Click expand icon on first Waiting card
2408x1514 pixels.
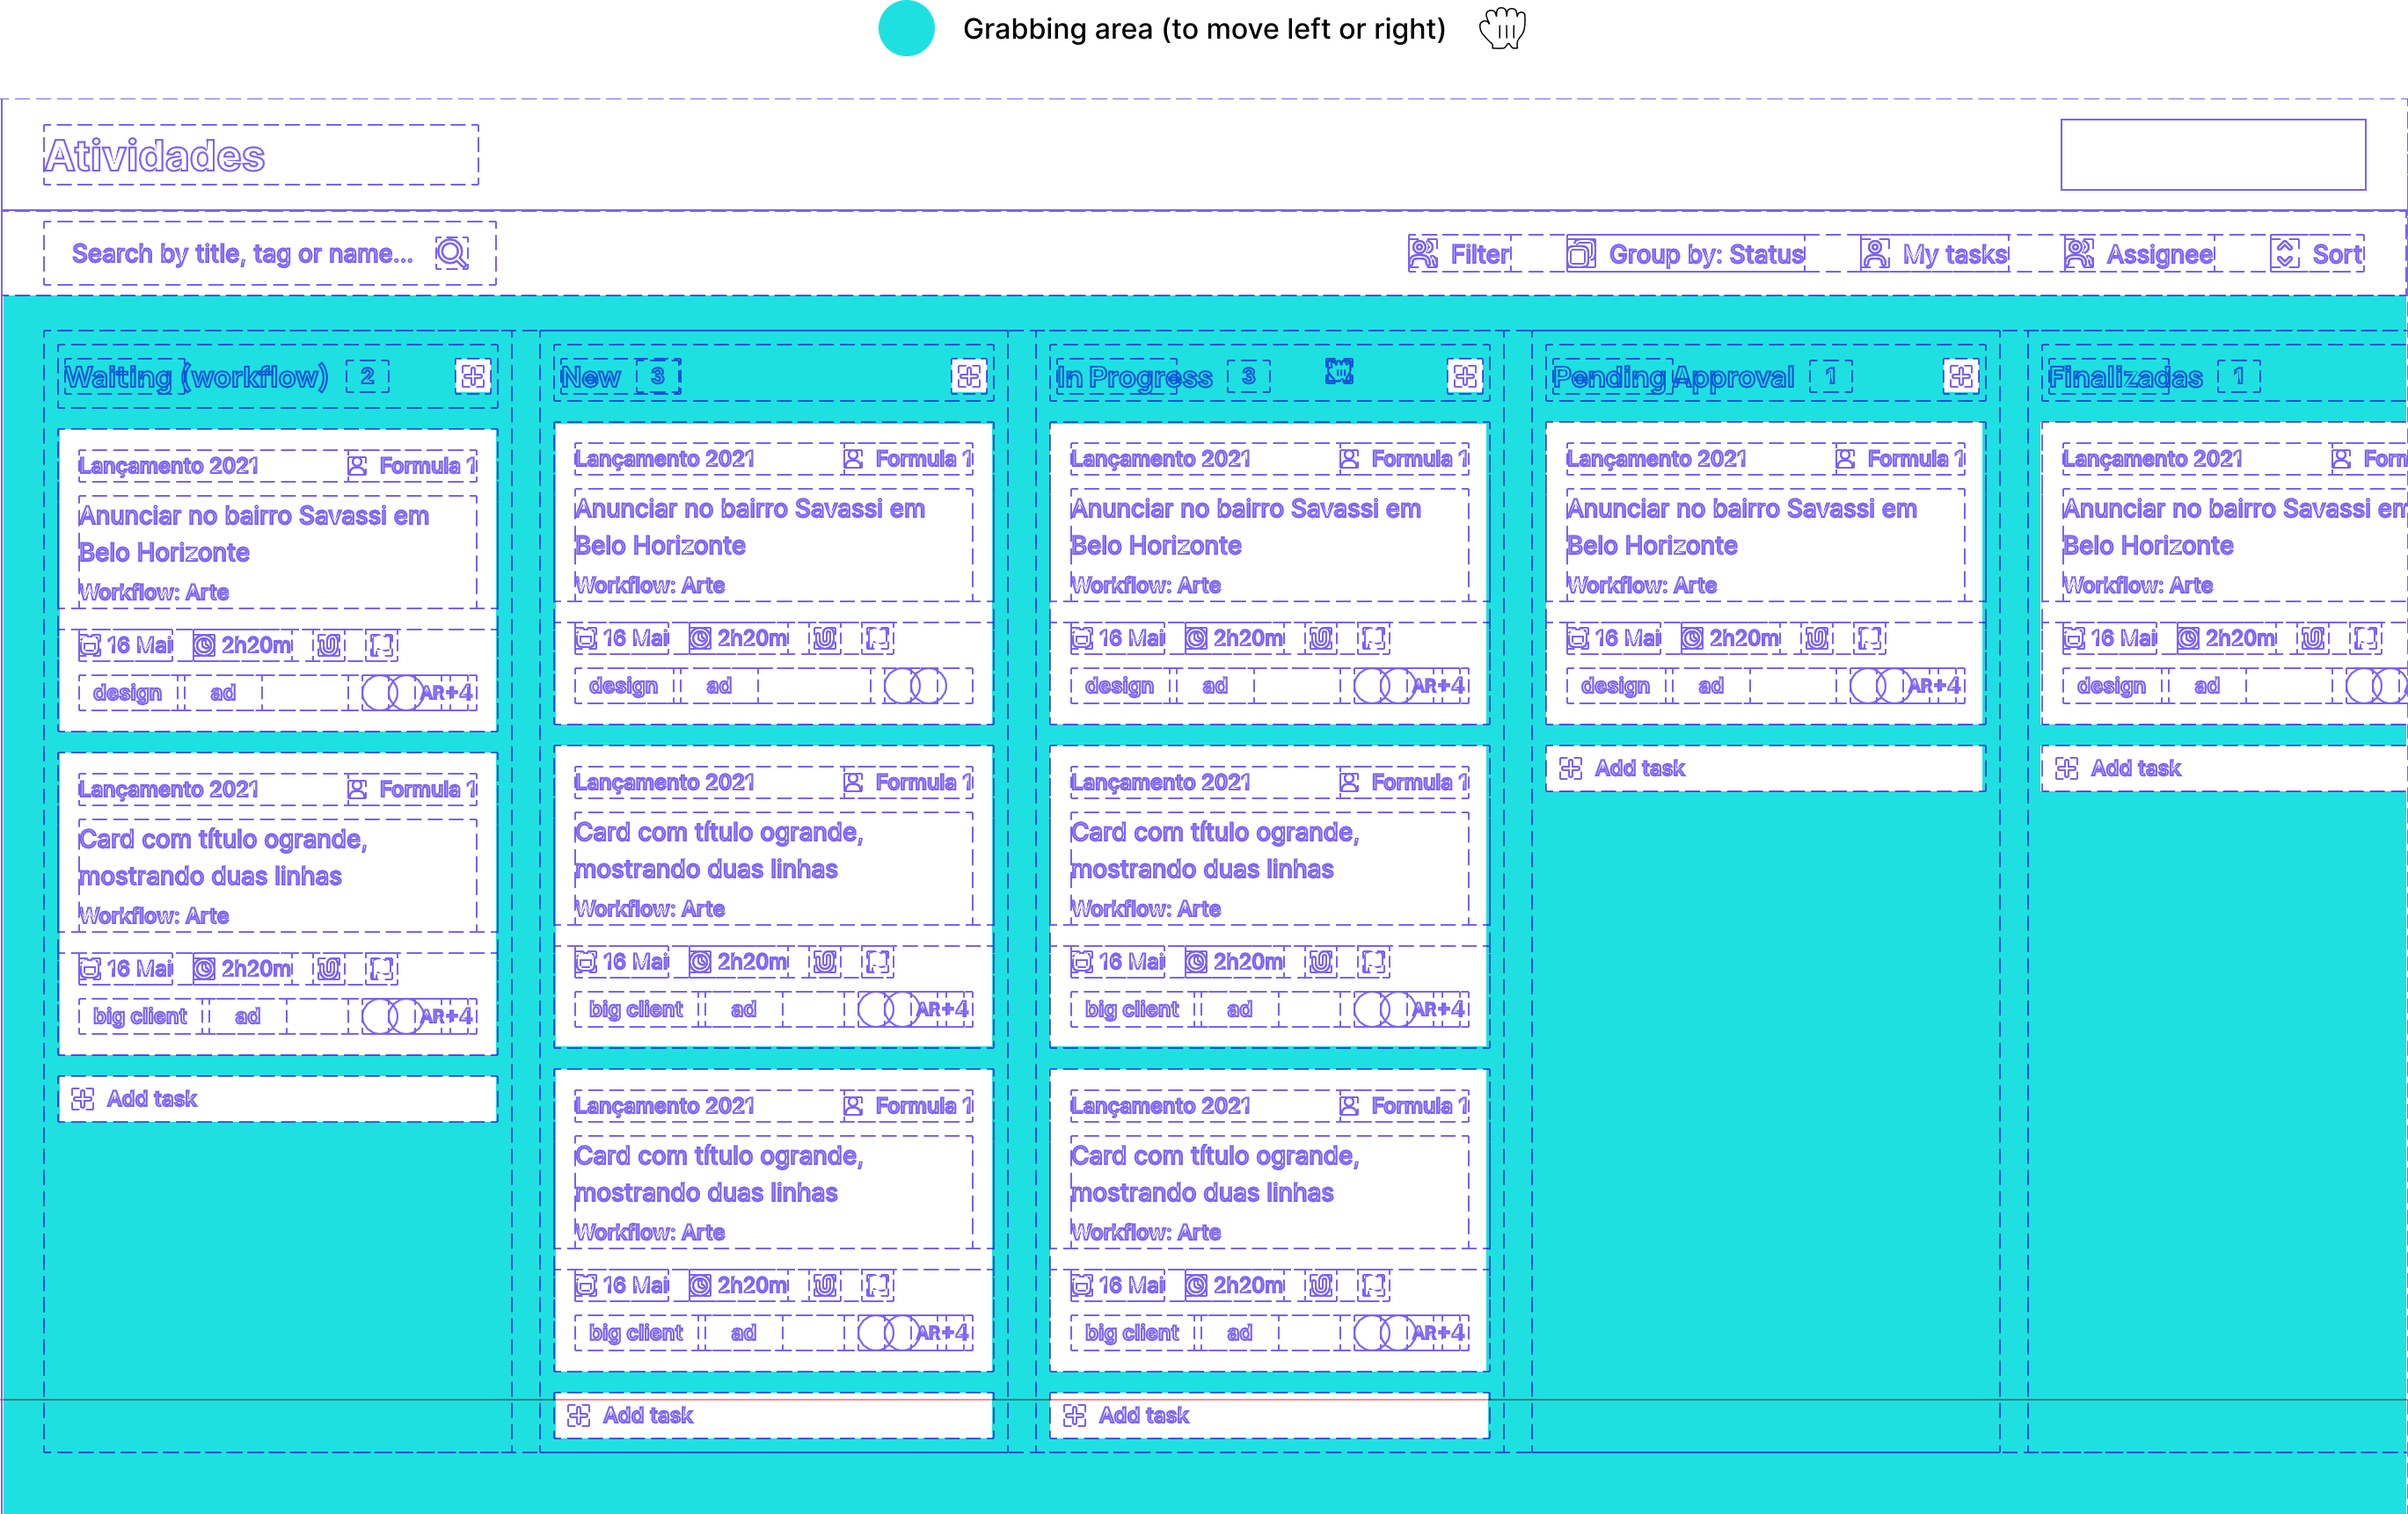381,645
